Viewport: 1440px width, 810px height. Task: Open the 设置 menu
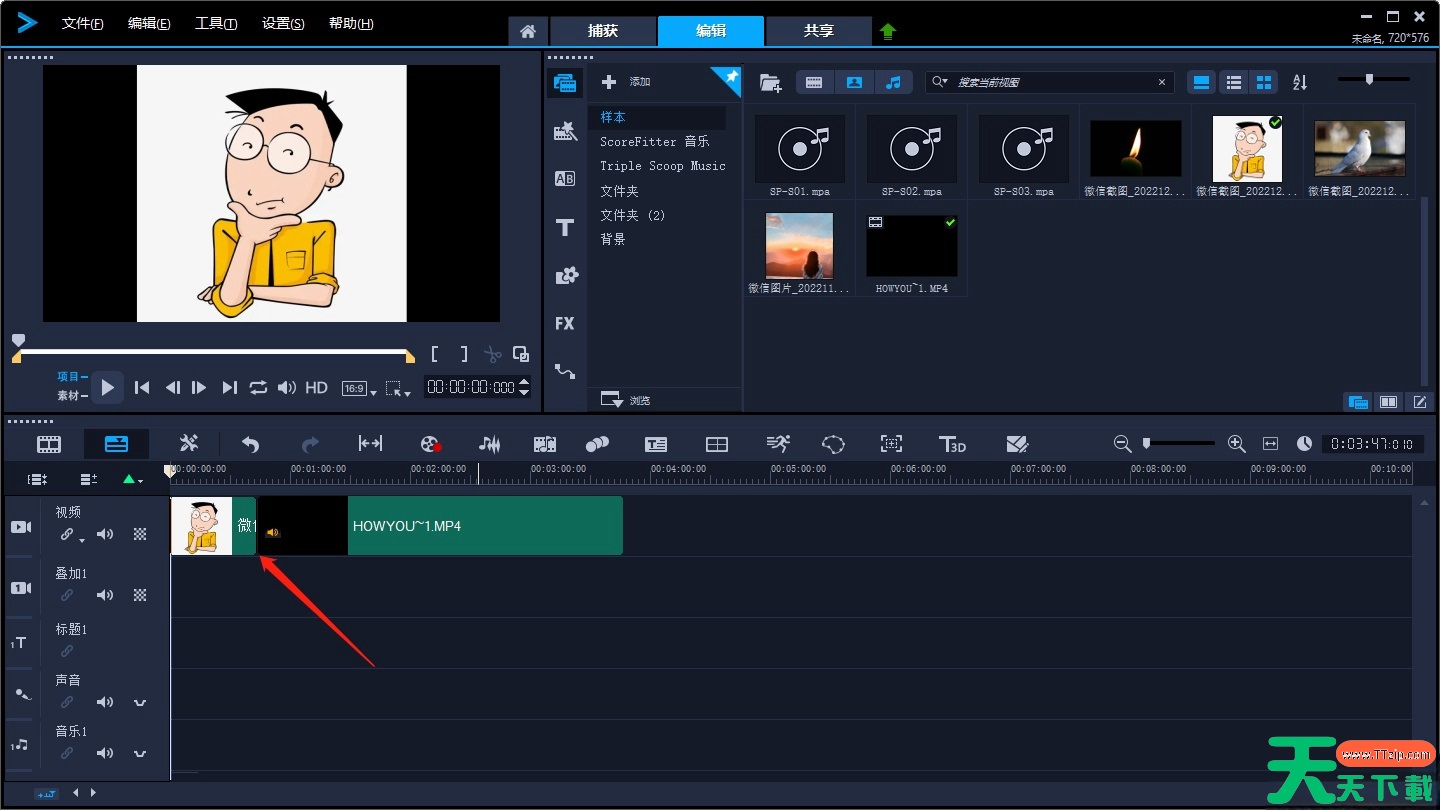tap(283, 23)
